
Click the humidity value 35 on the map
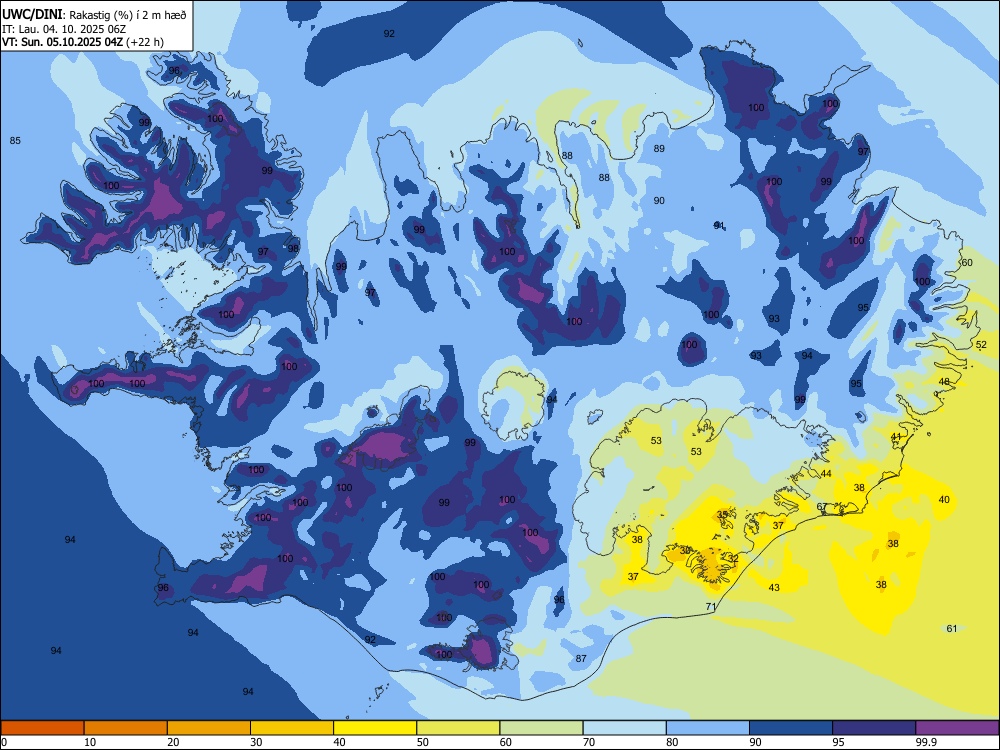pos(723,514)
